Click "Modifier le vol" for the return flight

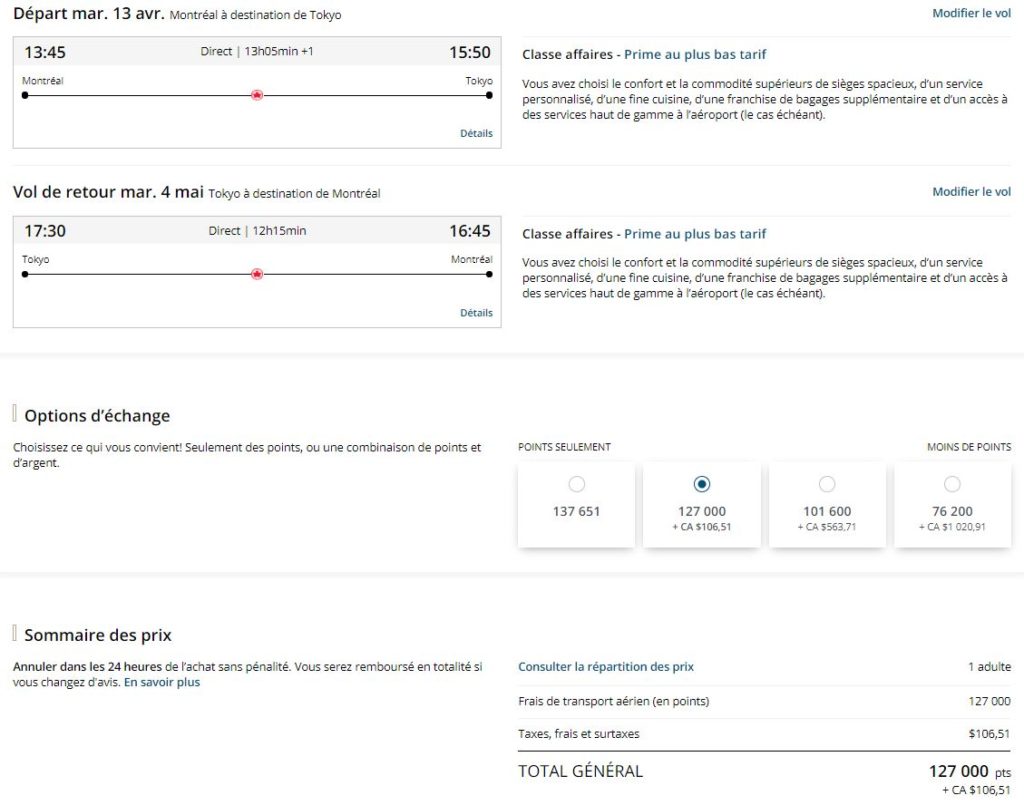[x=971, y=191]
